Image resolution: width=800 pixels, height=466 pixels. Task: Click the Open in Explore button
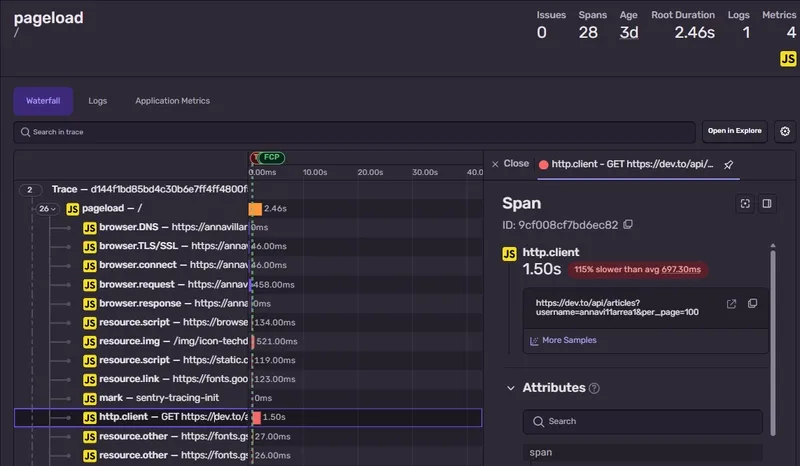(x=734, y=131)
